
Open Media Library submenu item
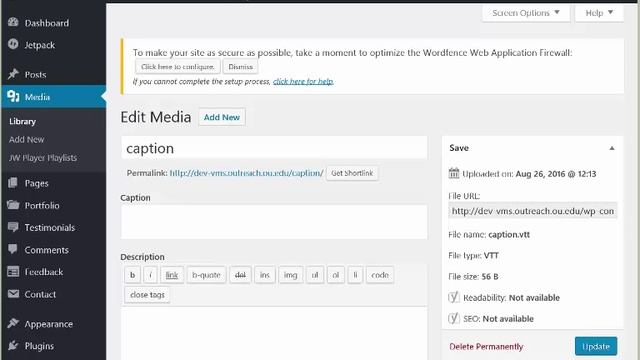click(22, 121)
